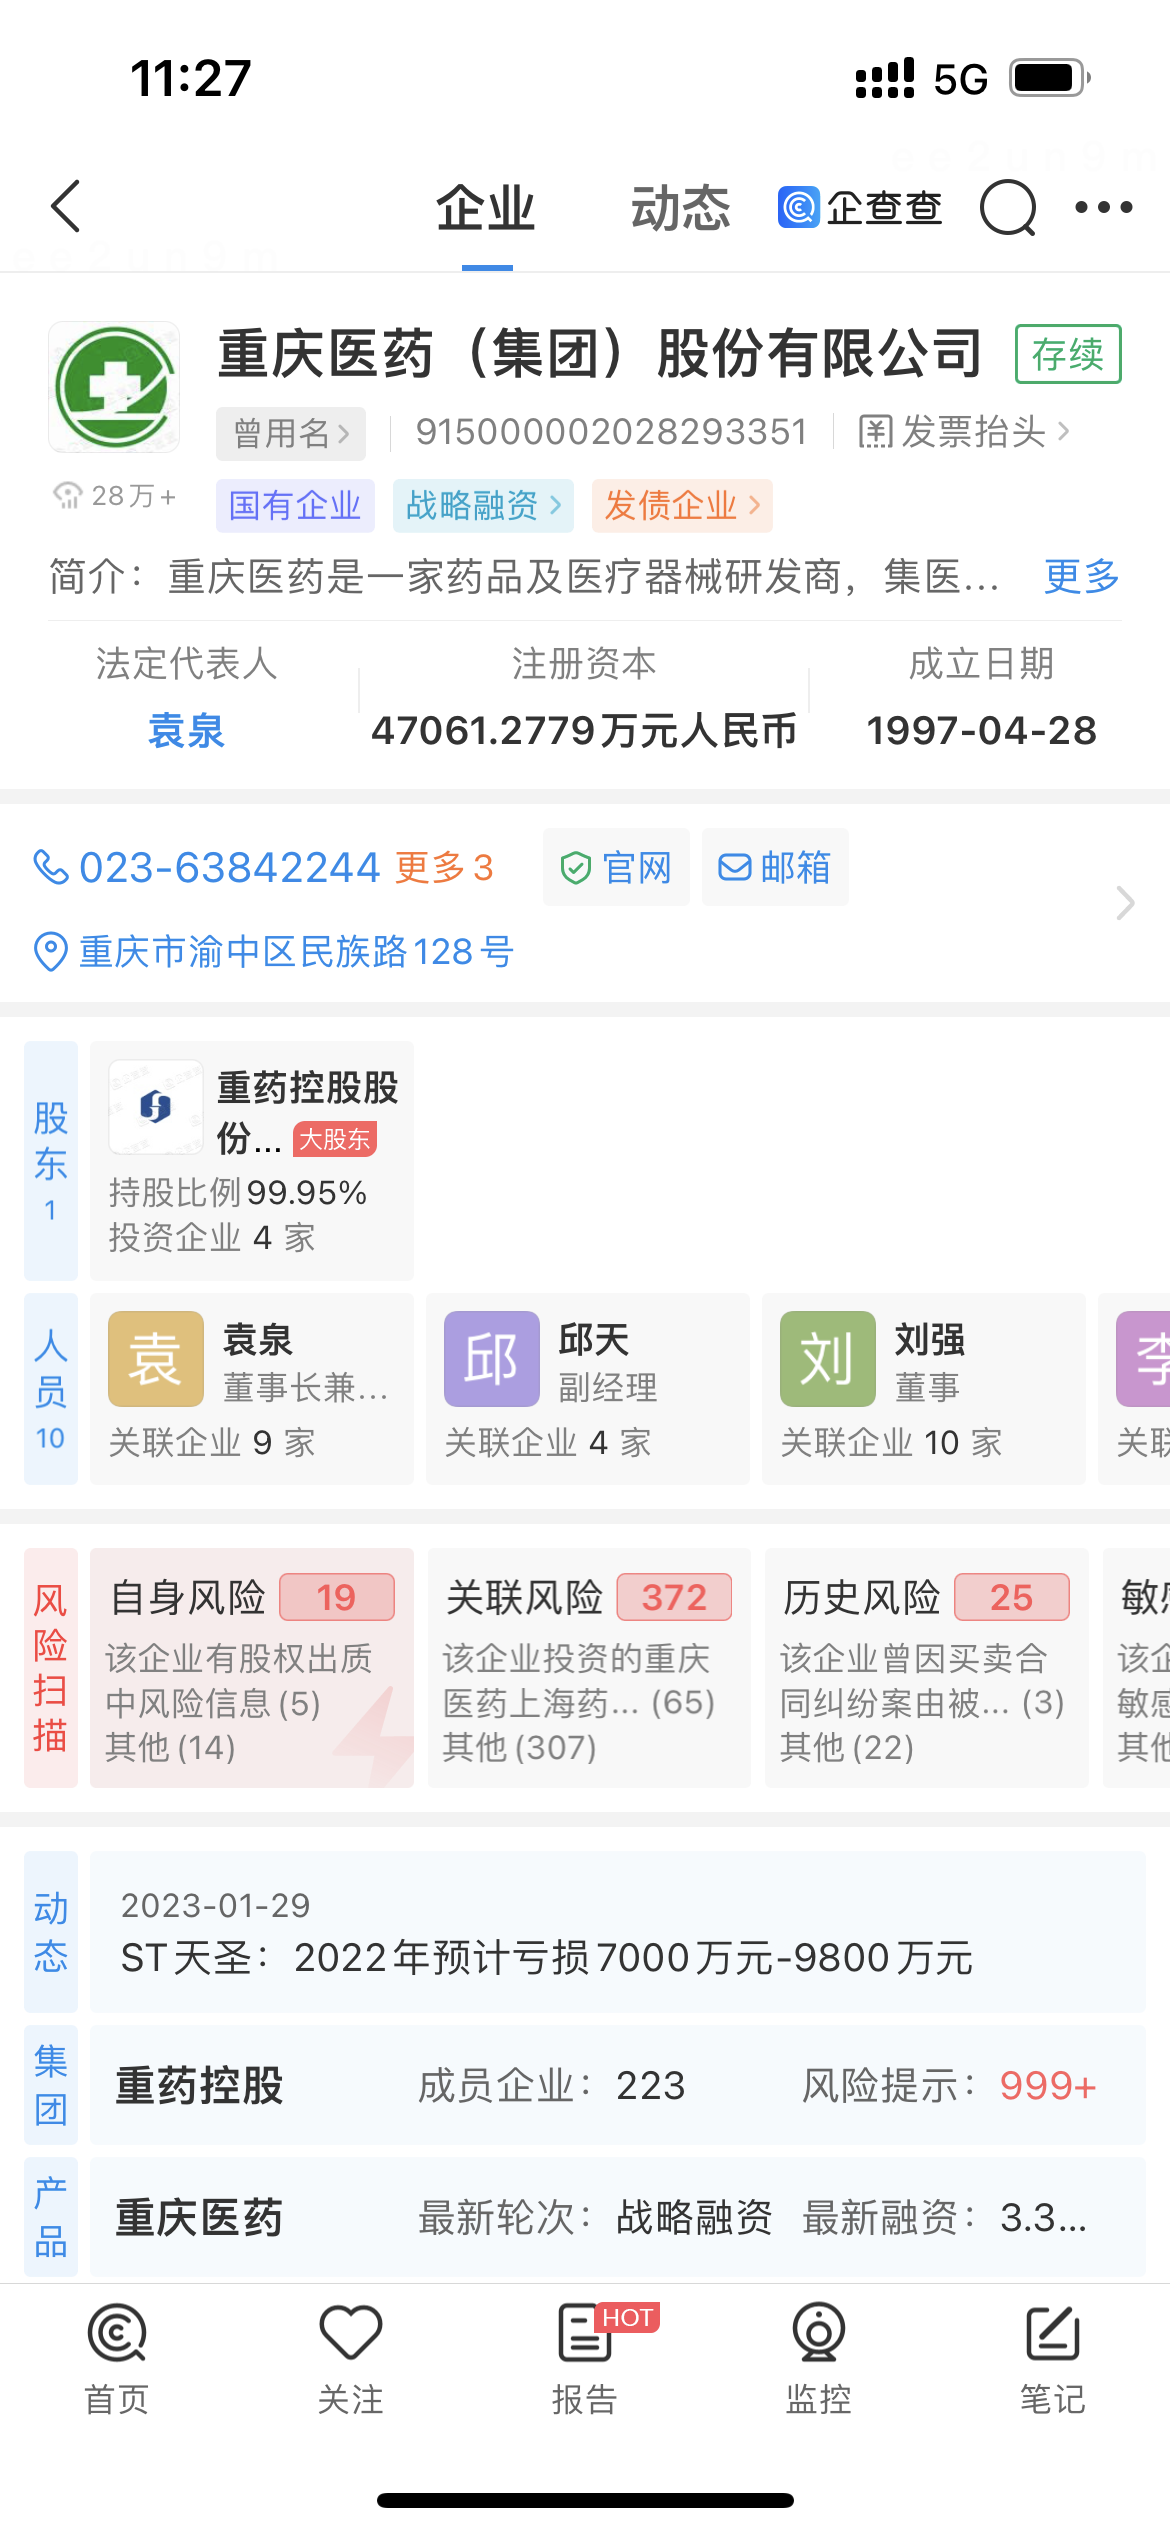Open 自身风险 19 card
Viewport: 1170px width, 2532px height.
pos(252,1668)
